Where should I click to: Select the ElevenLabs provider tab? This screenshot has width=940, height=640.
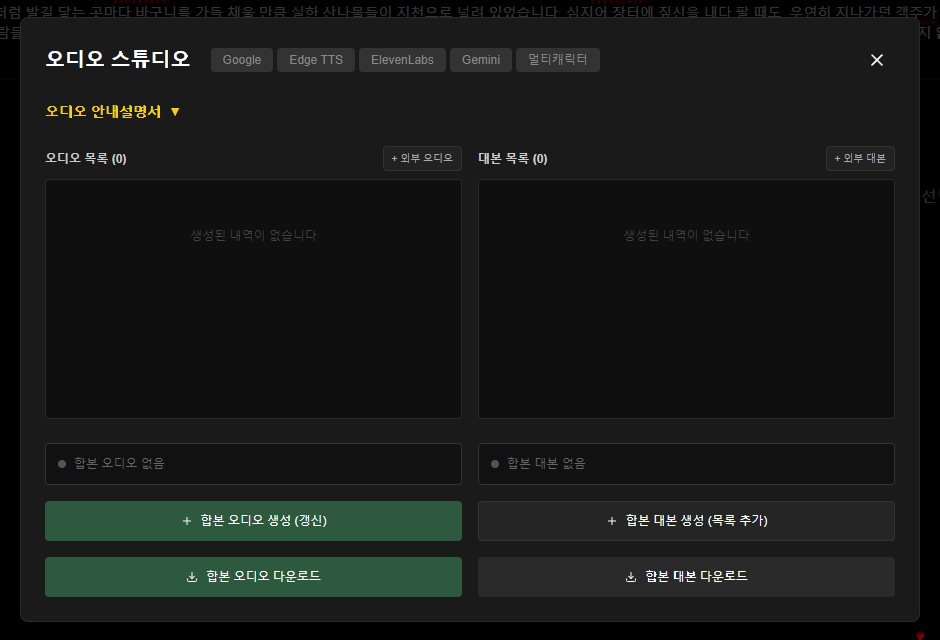pyautogui.click(x=402, y=60)
